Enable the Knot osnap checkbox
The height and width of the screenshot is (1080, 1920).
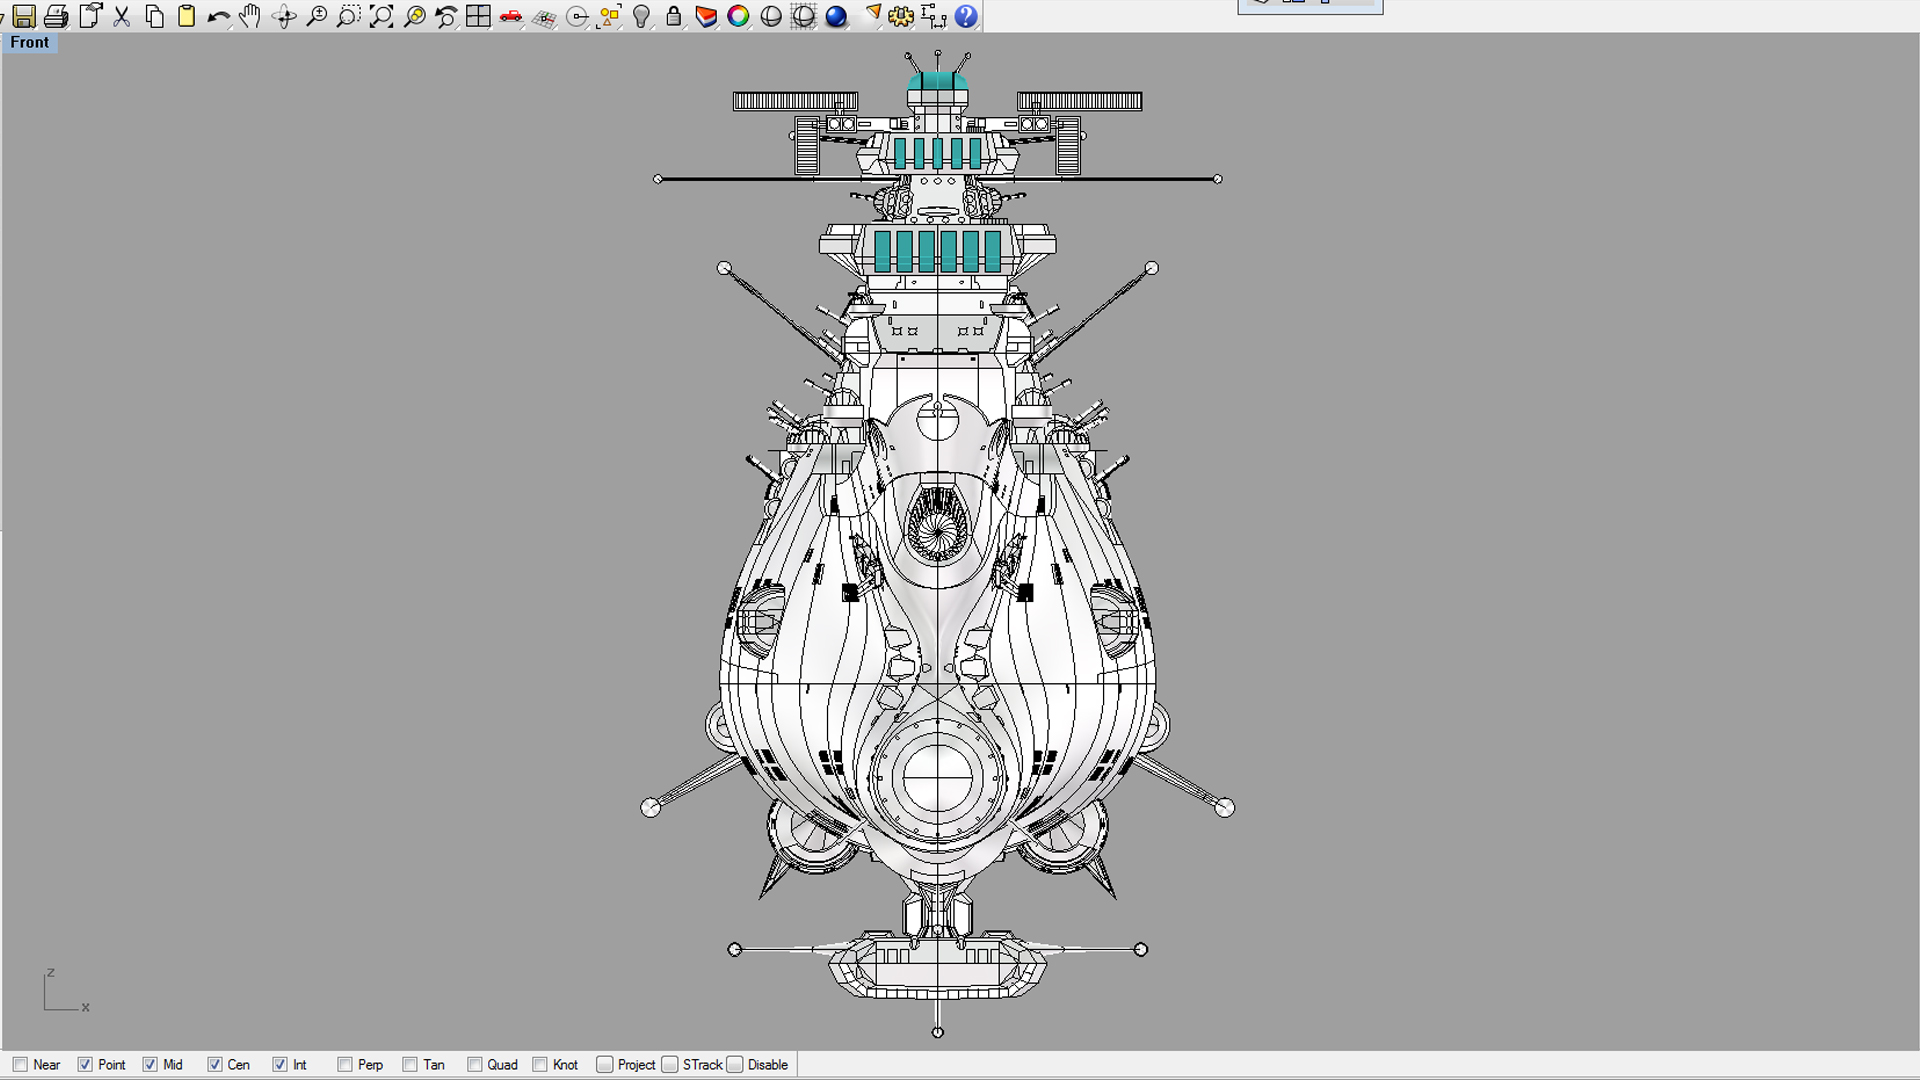pyautogui.click(x=540, y=1064)
